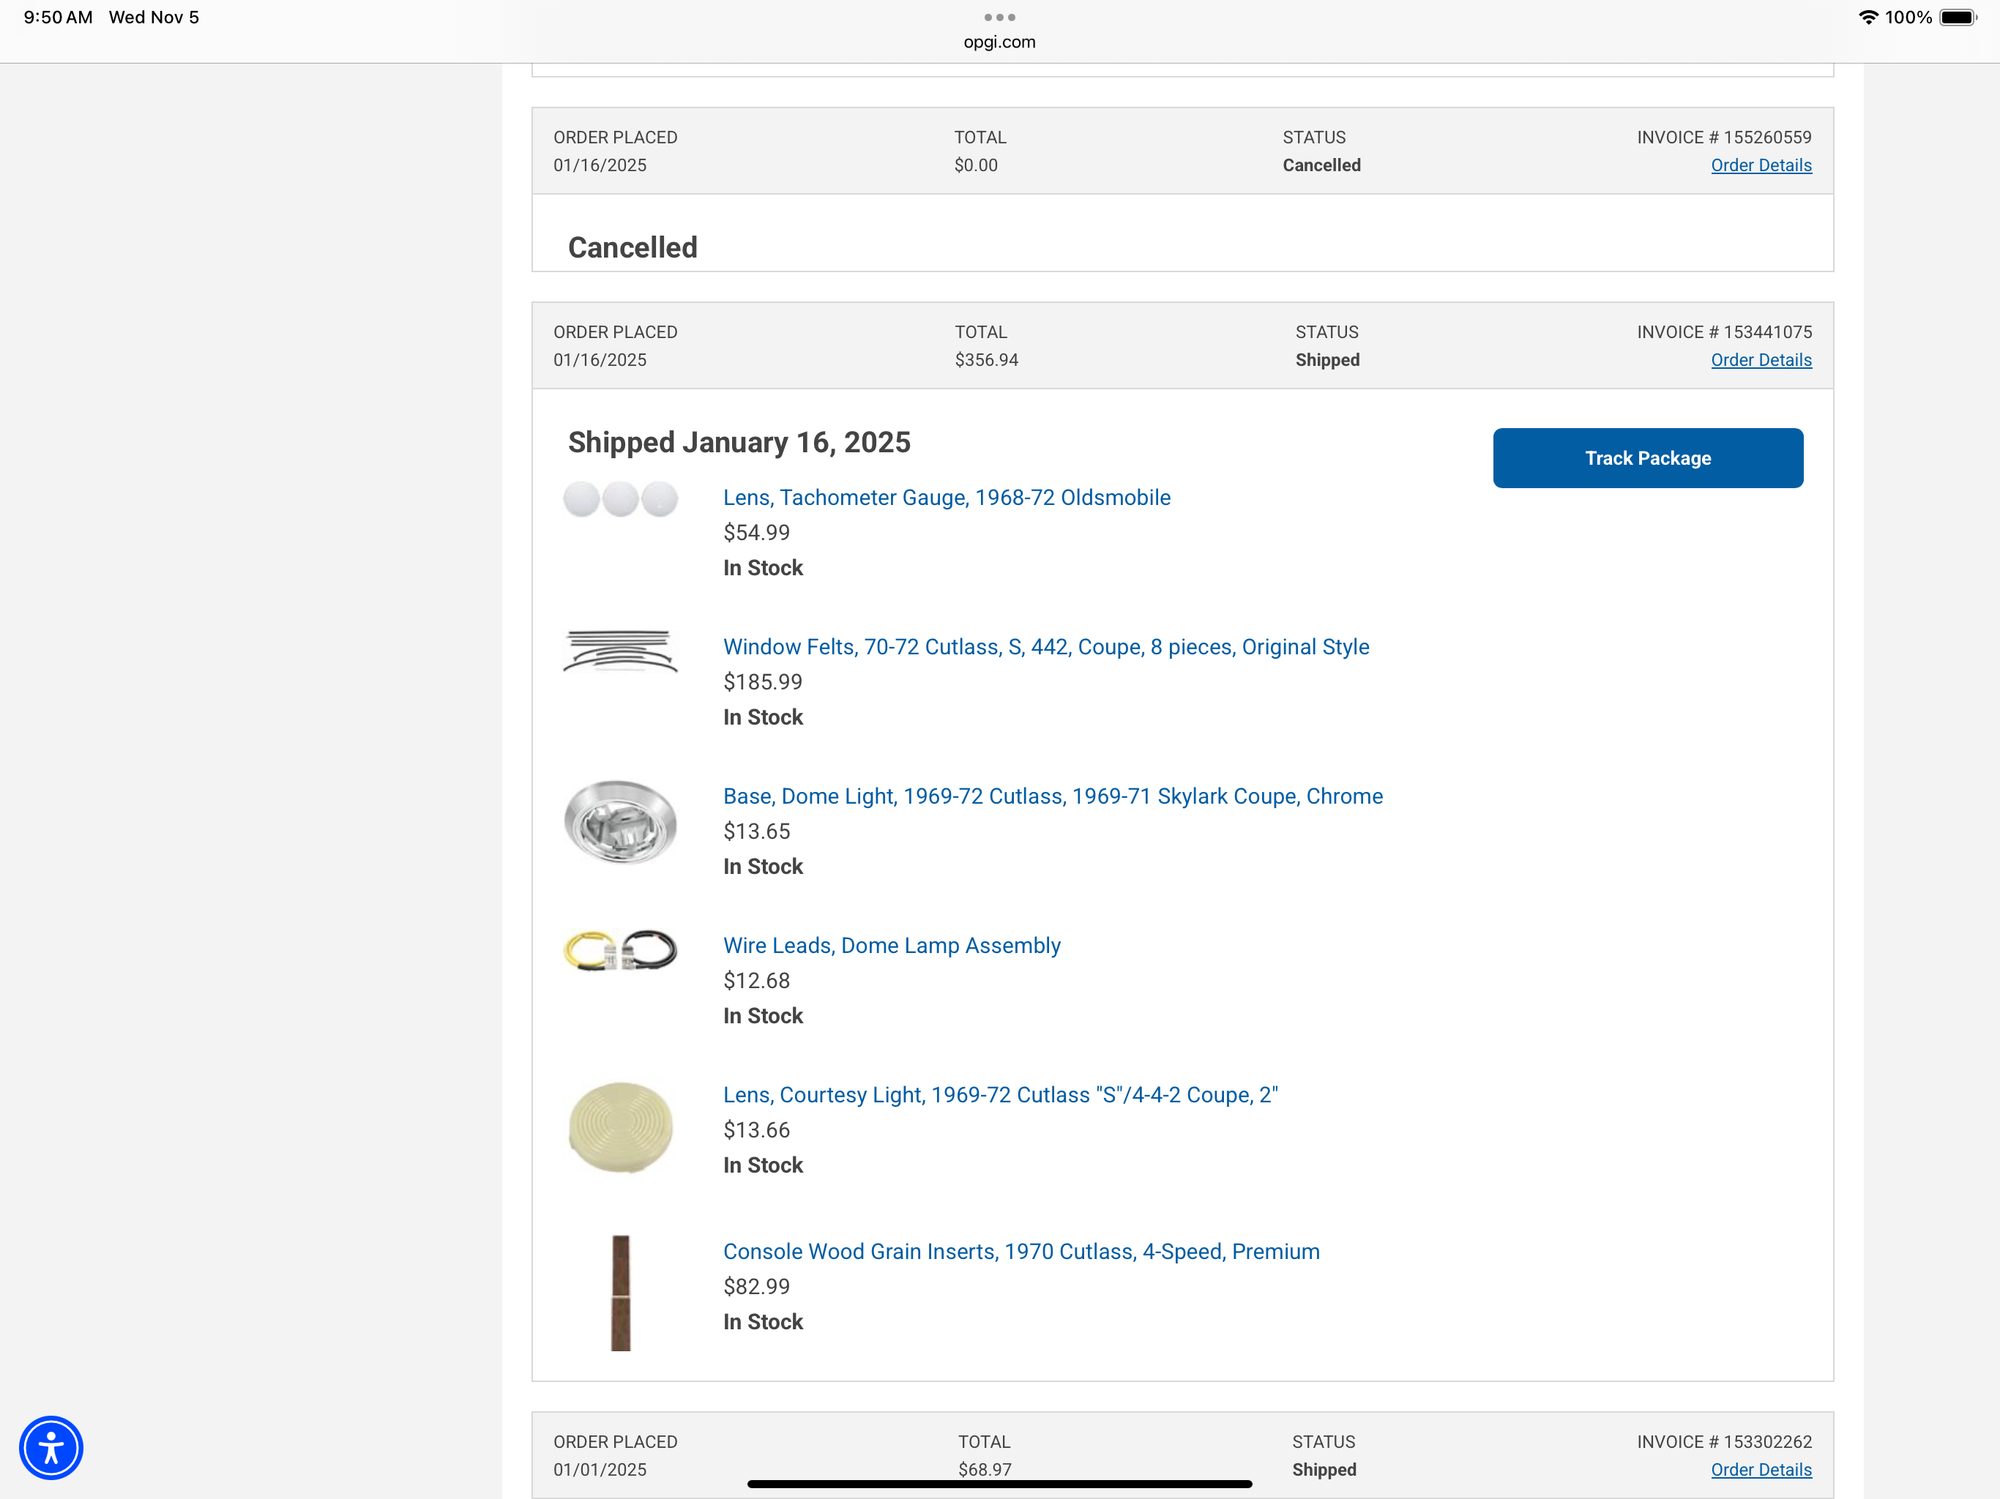Open Order Details for invoice 155260559
The image size is (2000, 1499).
1760,165
